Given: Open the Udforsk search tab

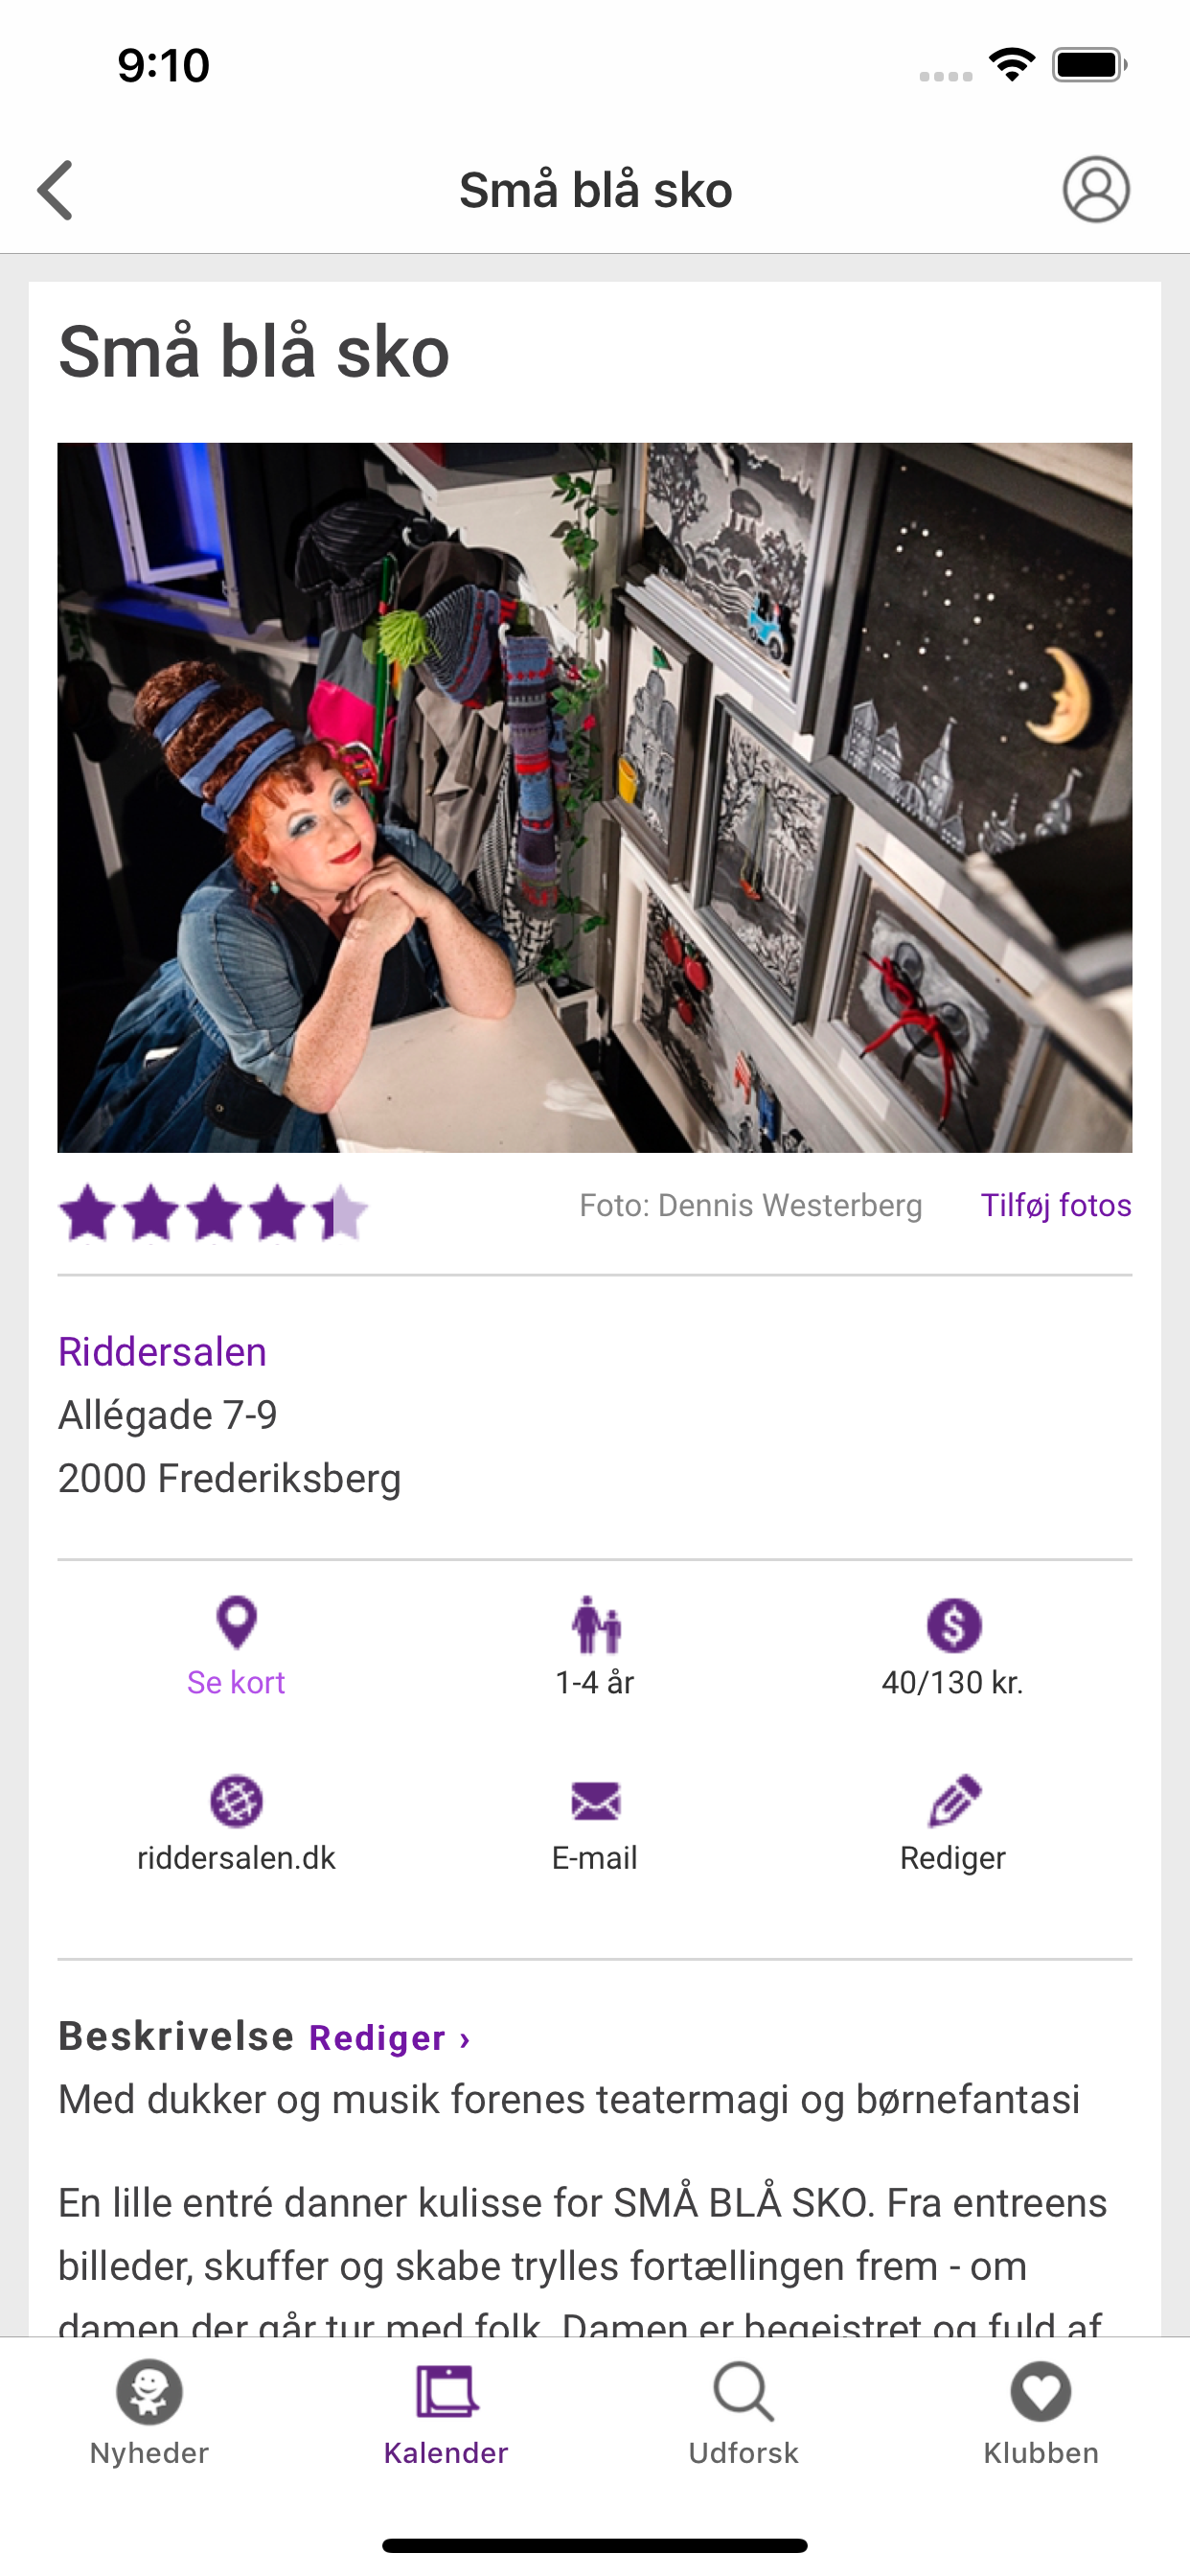Looking at the screenshot, I should pos(743,2414).
